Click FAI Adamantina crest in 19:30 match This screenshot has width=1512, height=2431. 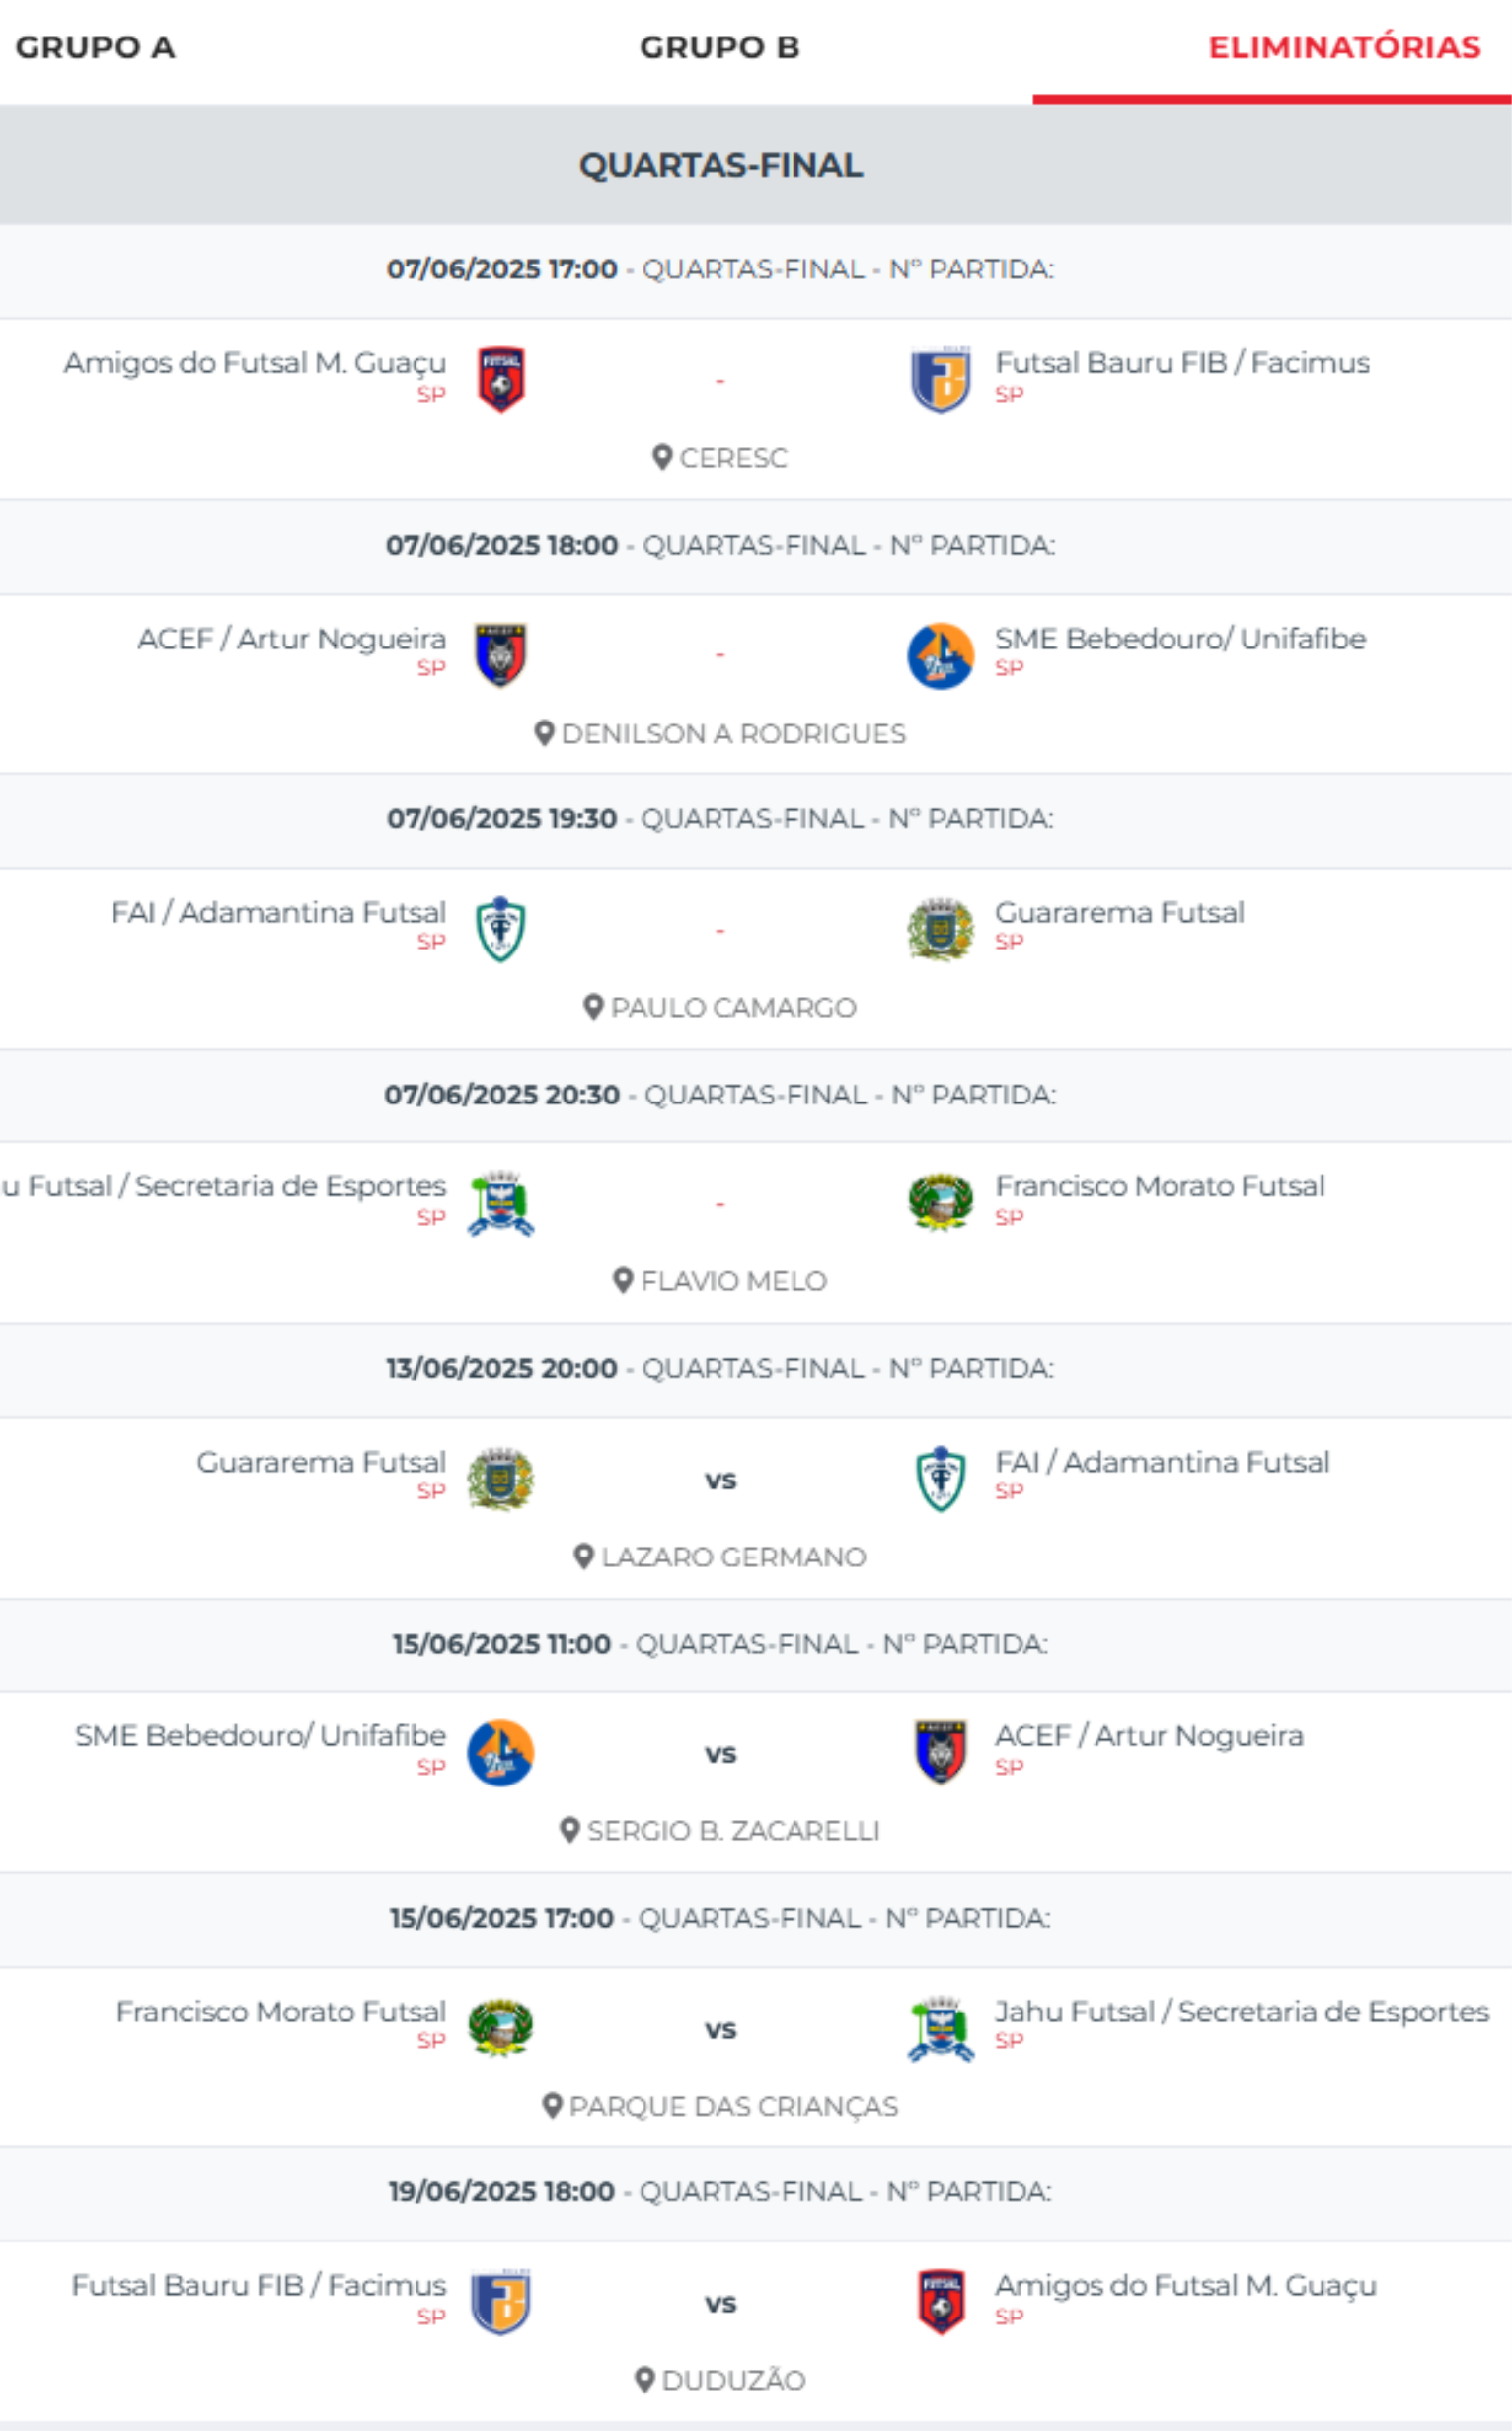(501, 929)
